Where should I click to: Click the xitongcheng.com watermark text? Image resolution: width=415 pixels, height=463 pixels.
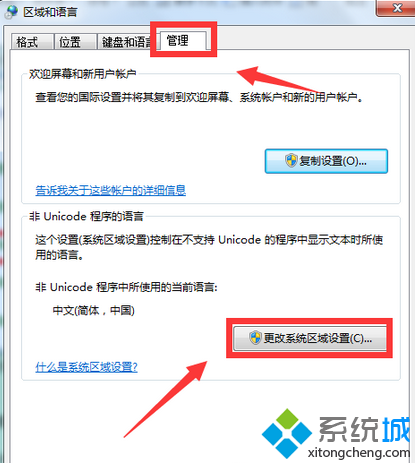tap(359, 453)
